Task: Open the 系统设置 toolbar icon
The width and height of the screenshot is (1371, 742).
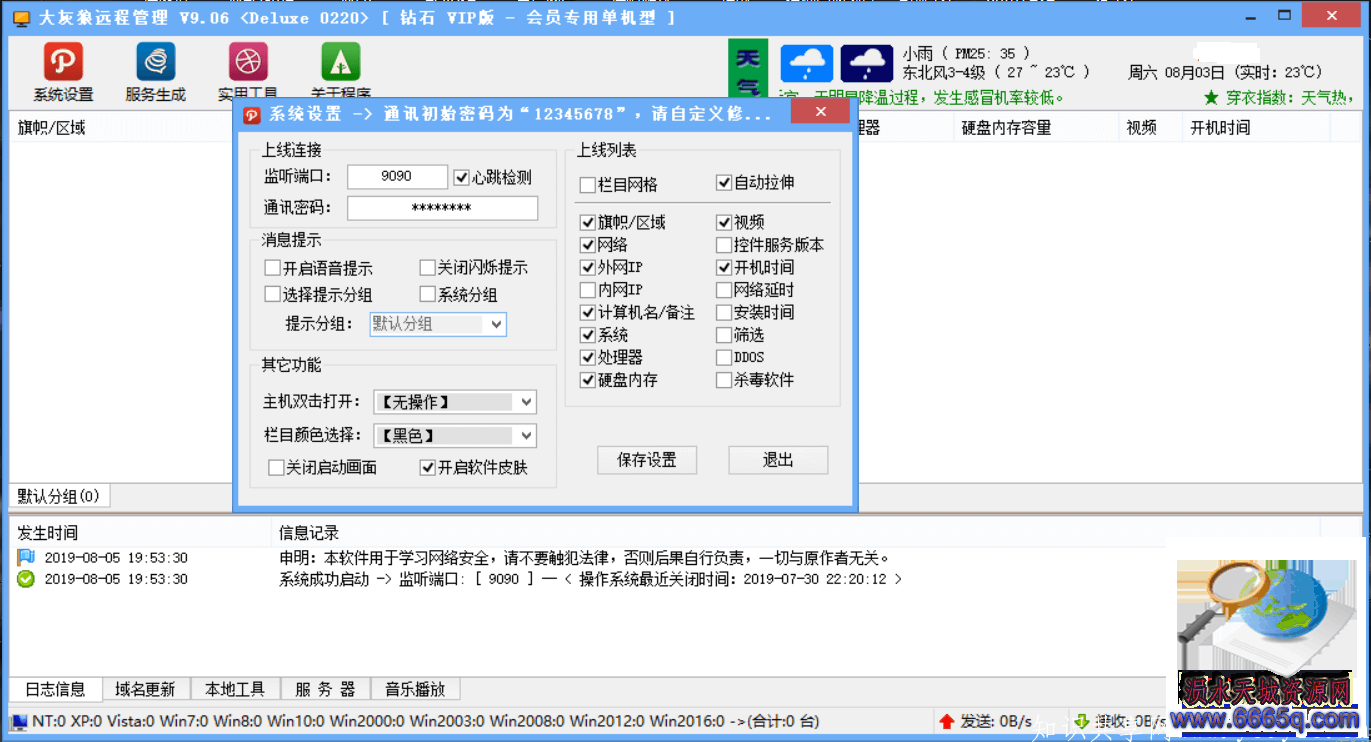Action: [x=63, y=62]
